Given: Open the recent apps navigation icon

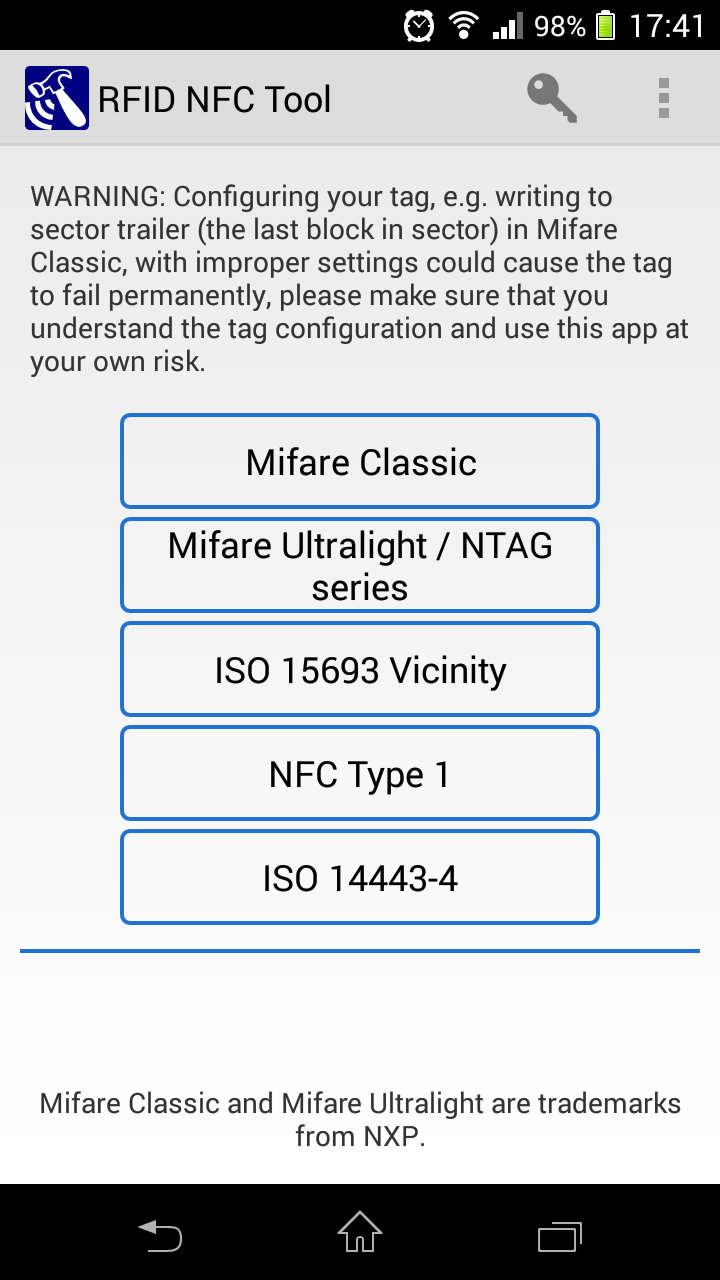Looking at the screenshot, I should click(x=560, y=1236).
